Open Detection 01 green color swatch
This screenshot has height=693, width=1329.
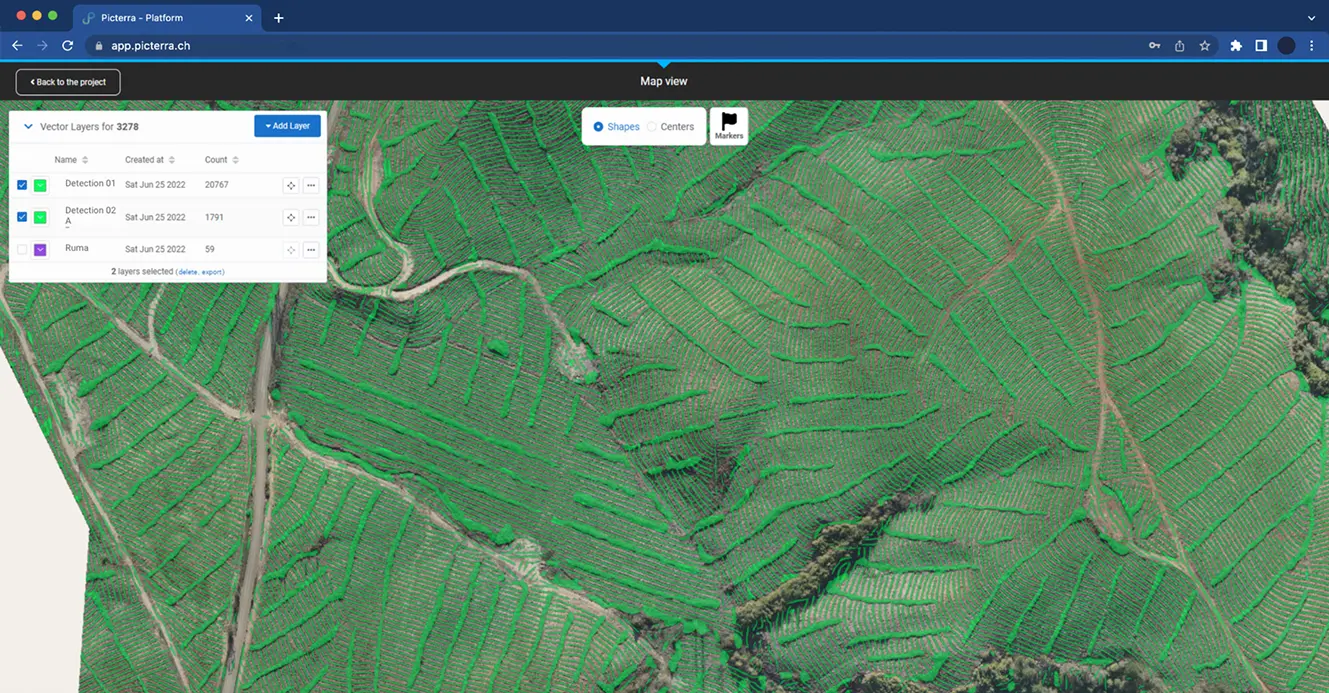coord(40,185)
